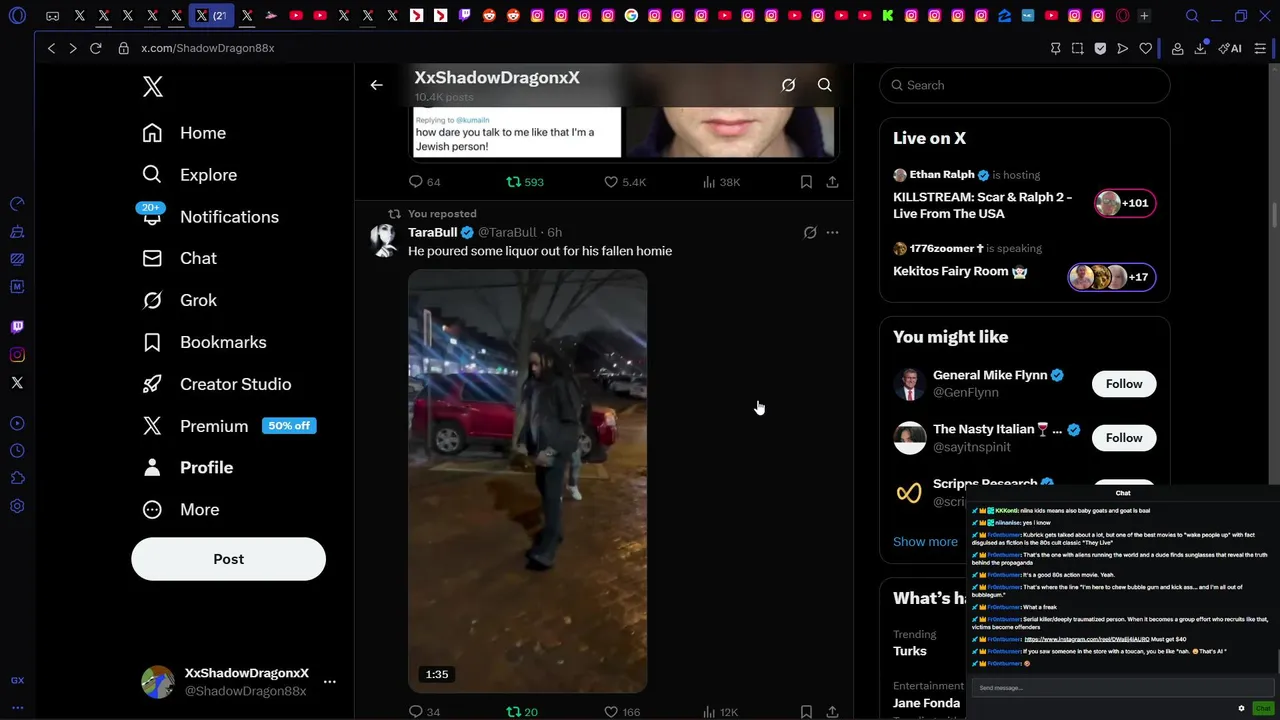The height and width of the screenshot is (720, 1280).
Task: Open Explore in the X navigation
Action: coord(190,175)
